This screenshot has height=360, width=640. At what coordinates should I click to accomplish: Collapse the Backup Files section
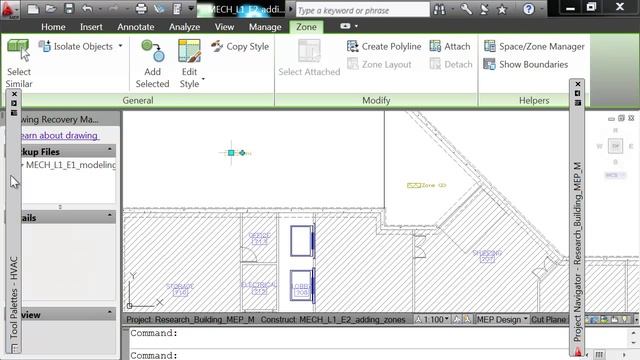coord(110,150)
